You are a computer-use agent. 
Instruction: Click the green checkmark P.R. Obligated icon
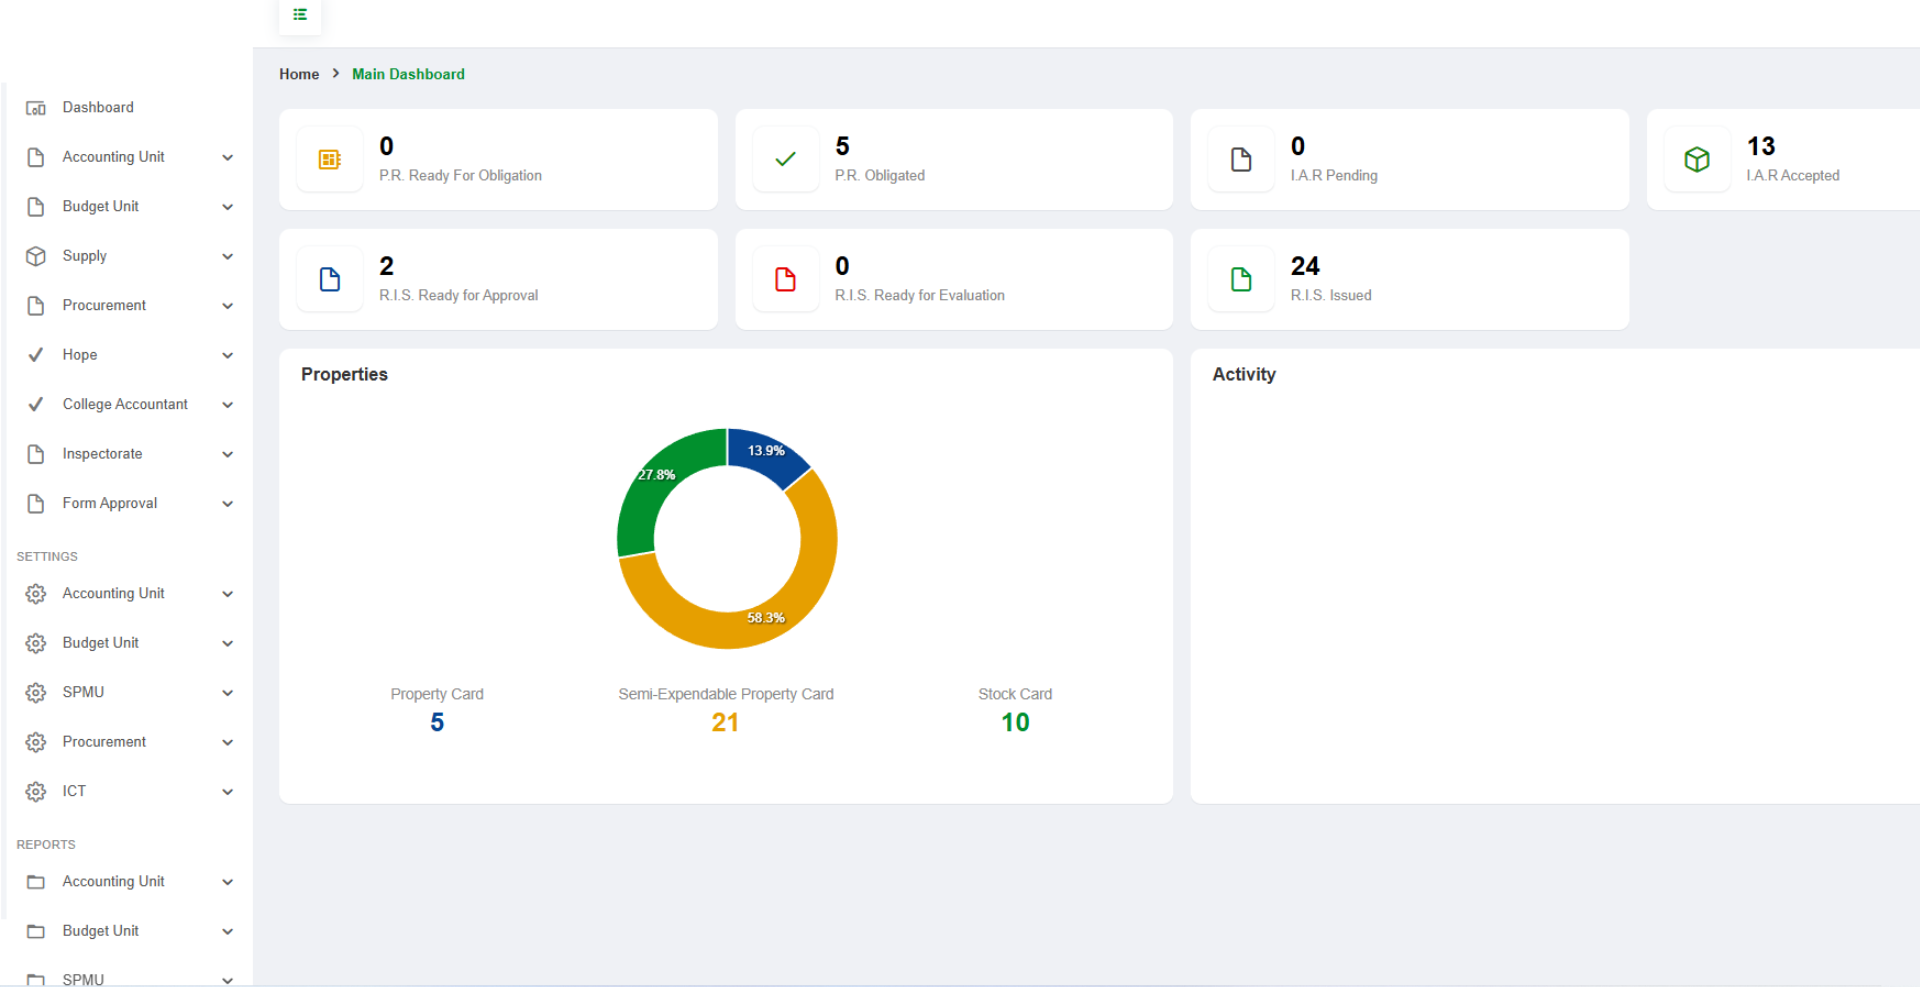click(x=786, y=160)
